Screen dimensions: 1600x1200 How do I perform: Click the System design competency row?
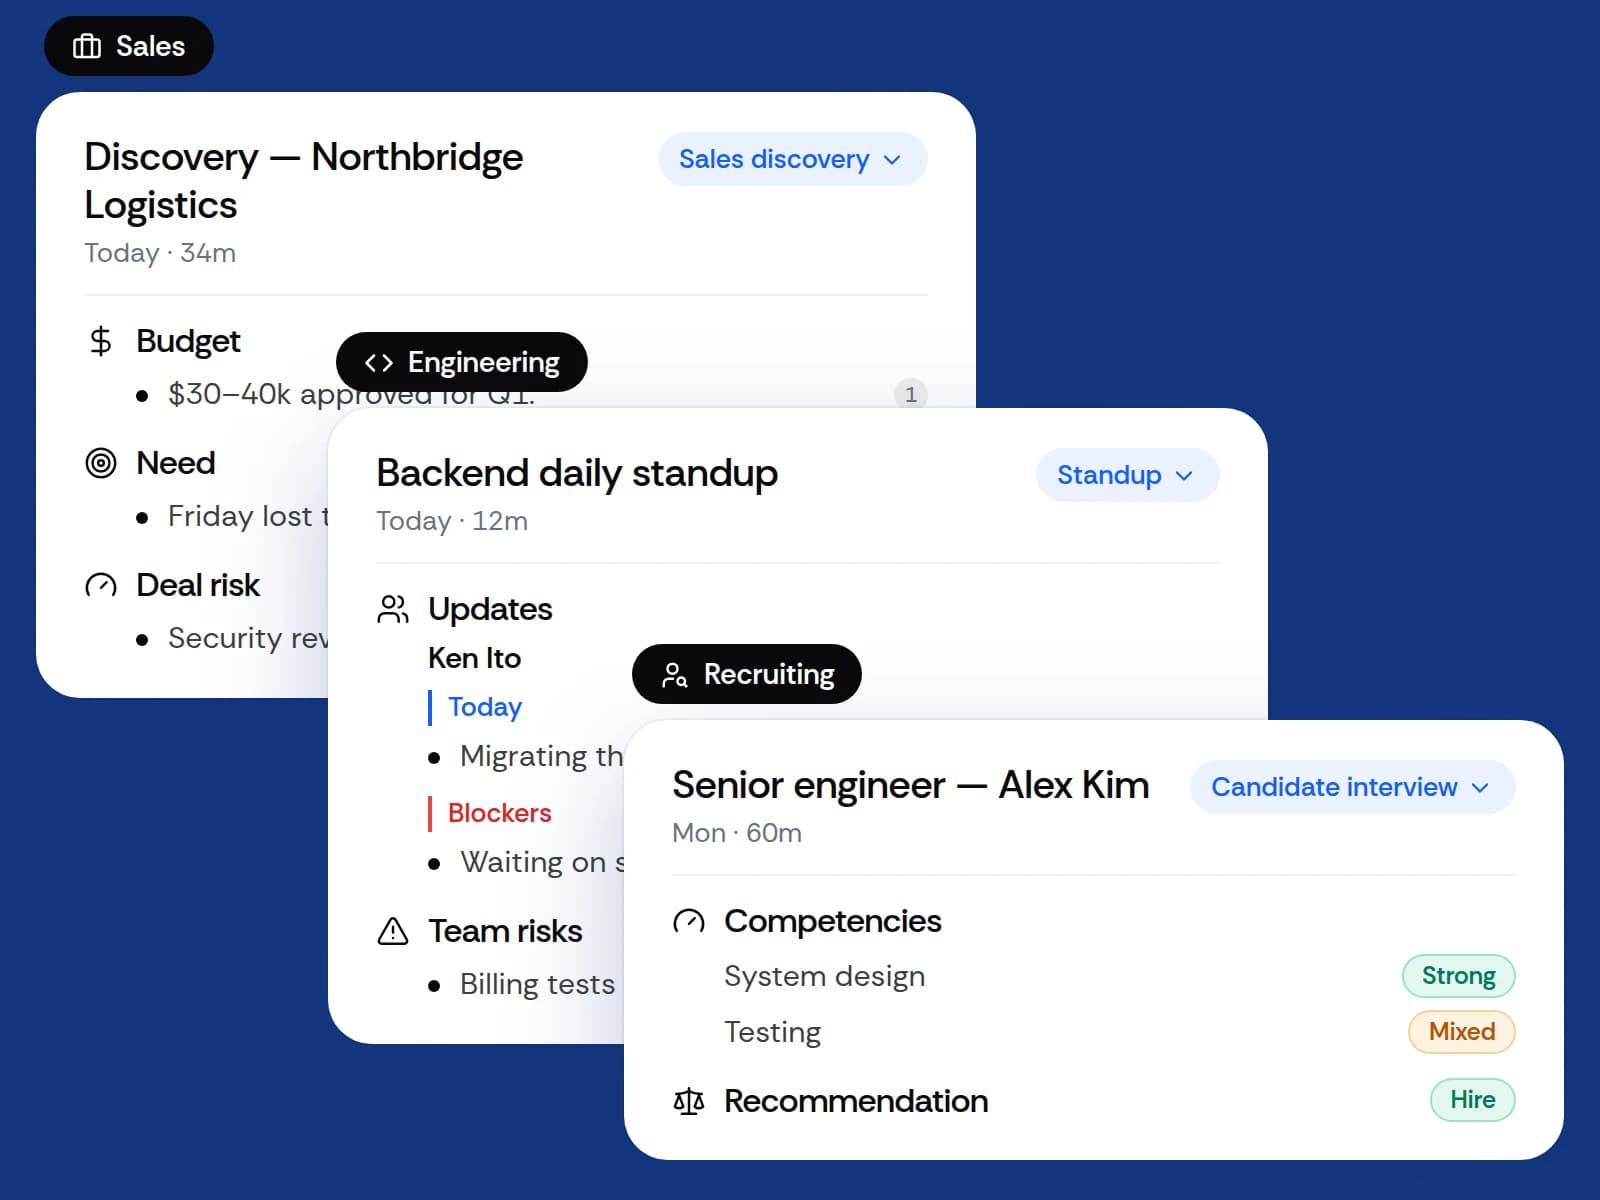1120,976
